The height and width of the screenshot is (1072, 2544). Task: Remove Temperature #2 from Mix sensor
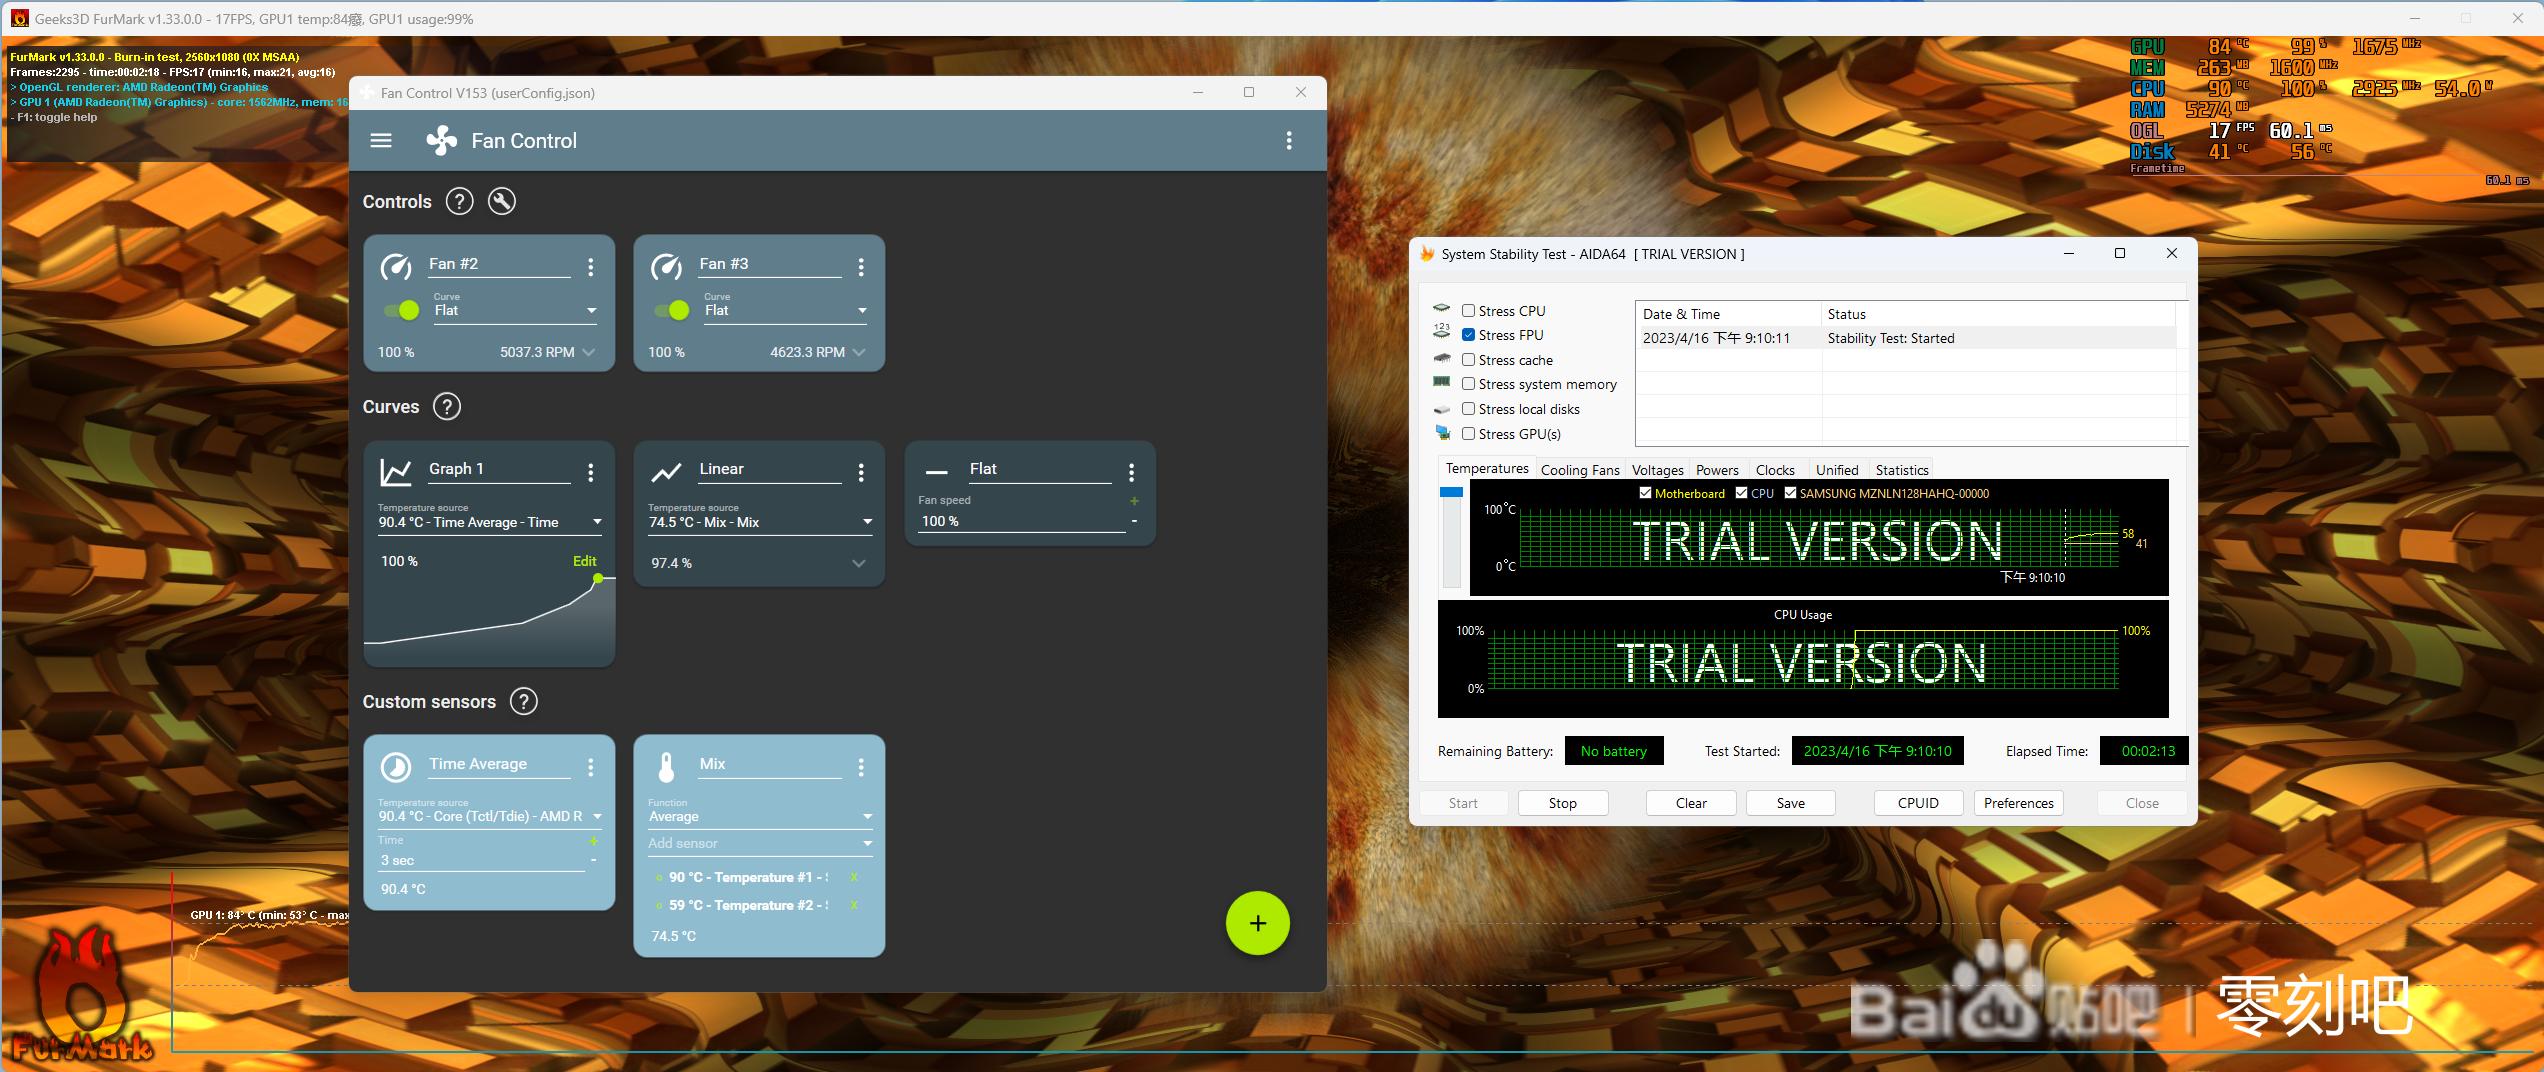854,905
